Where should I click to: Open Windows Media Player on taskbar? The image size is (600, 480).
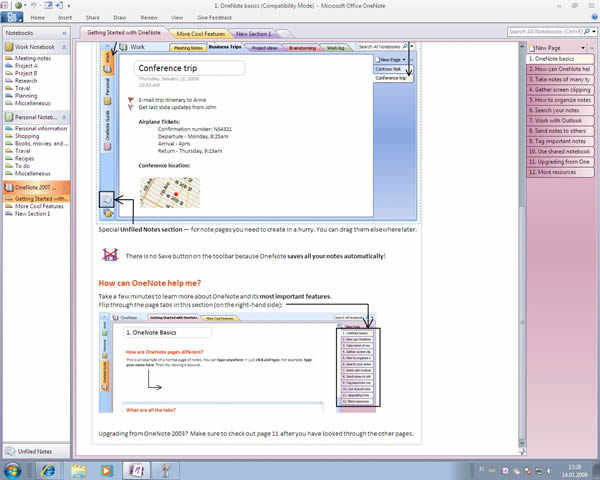(107, 470)
